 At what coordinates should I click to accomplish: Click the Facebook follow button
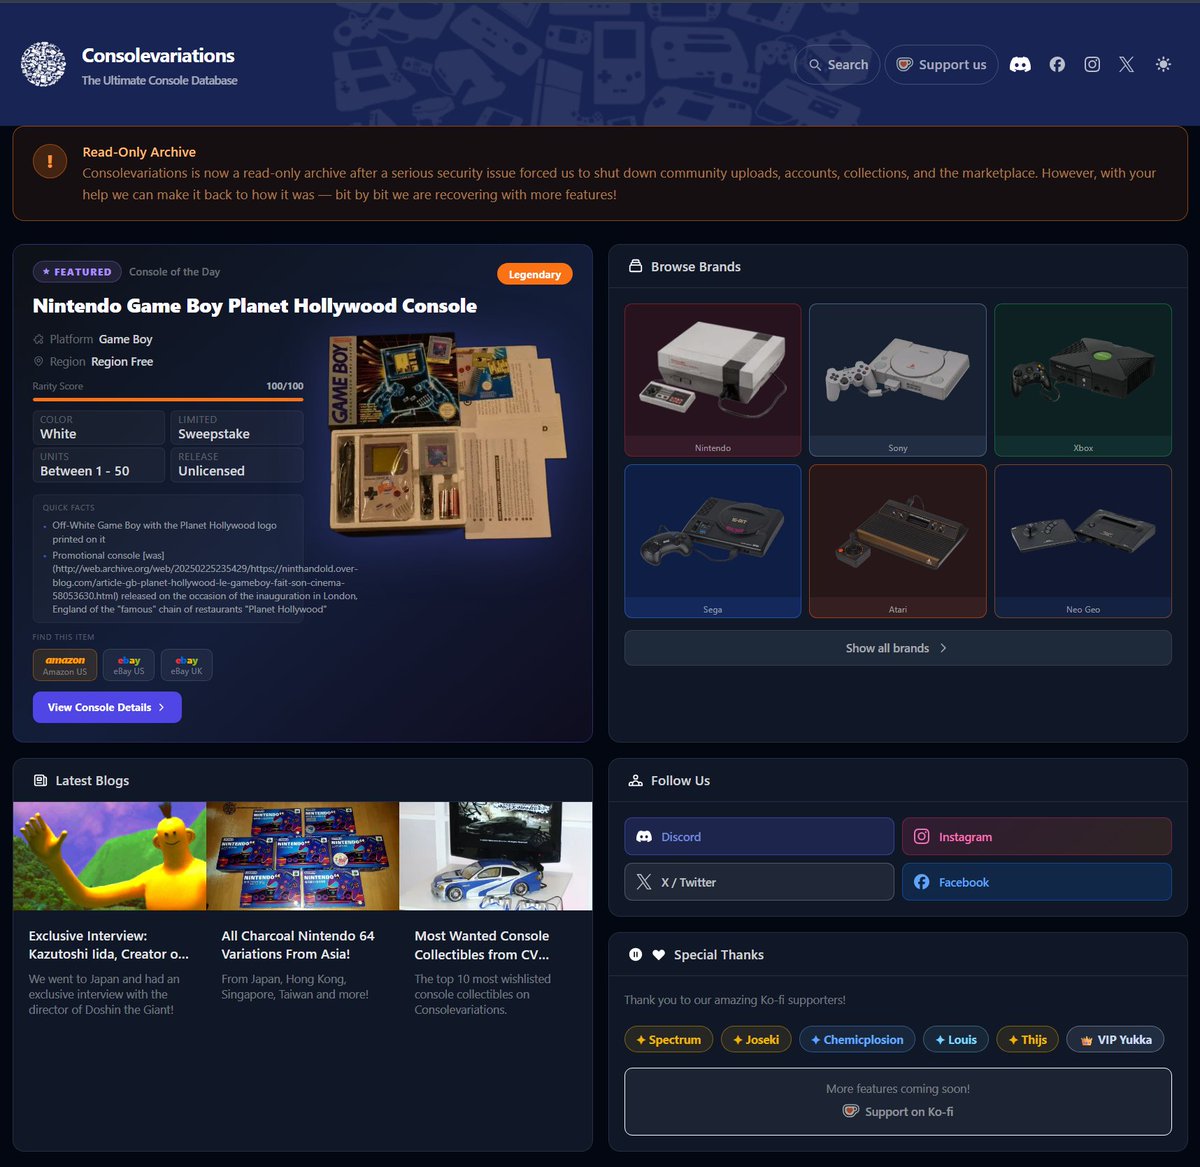point(1037,882)
